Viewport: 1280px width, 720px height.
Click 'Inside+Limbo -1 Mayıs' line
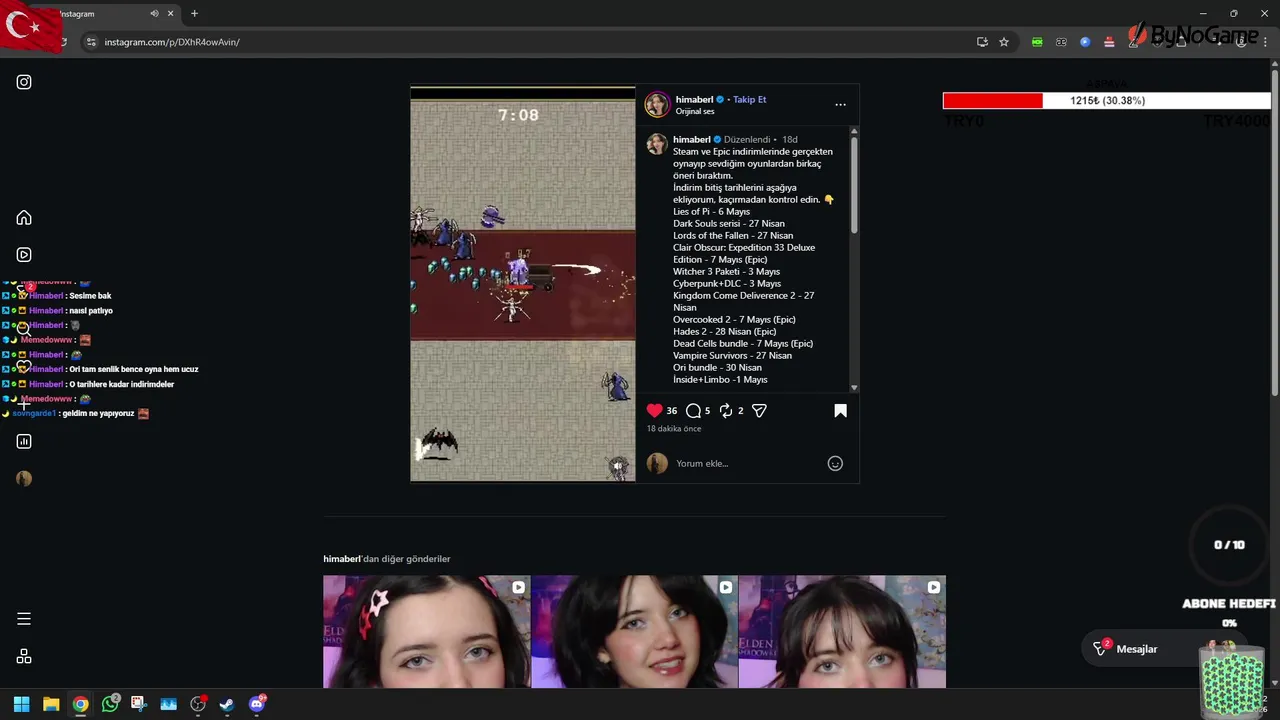point(720,380)
